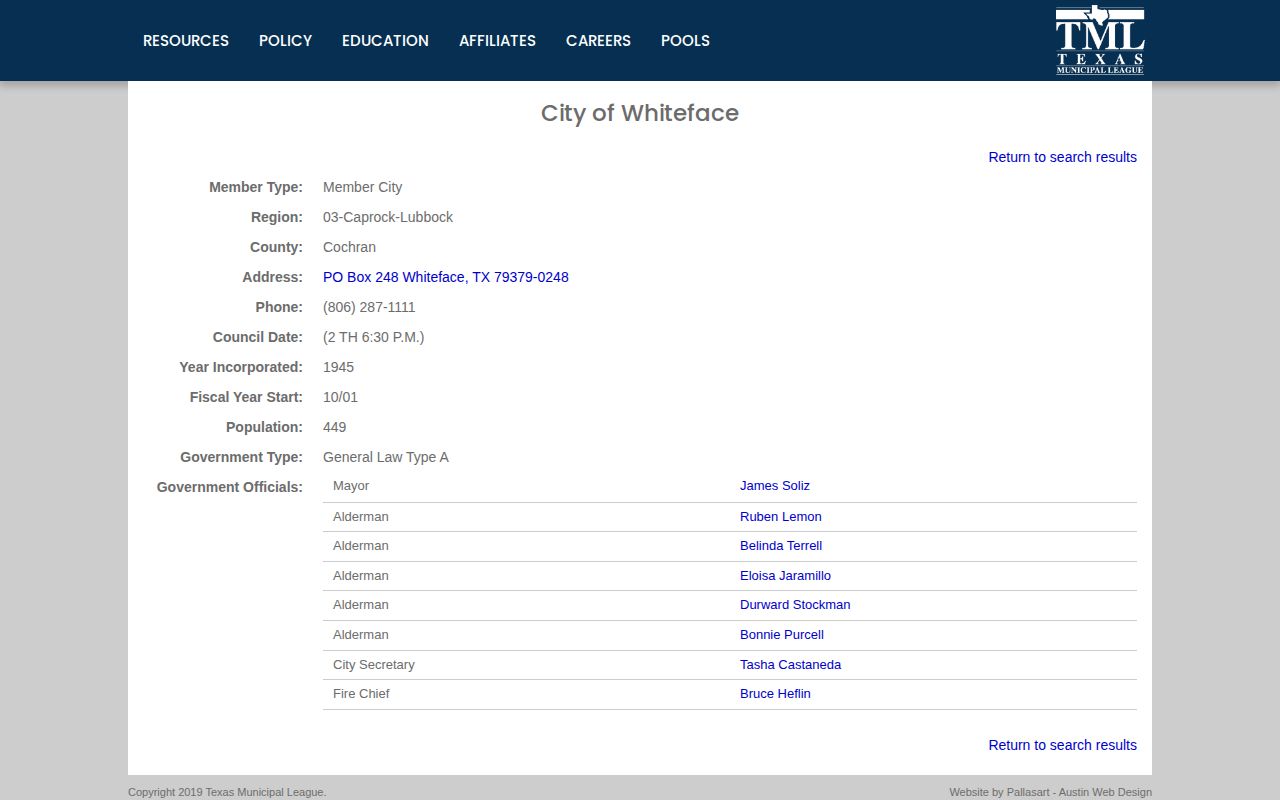Open Alderman Ruben Lemon's link

pyautogui.click(x=781, y=517)
